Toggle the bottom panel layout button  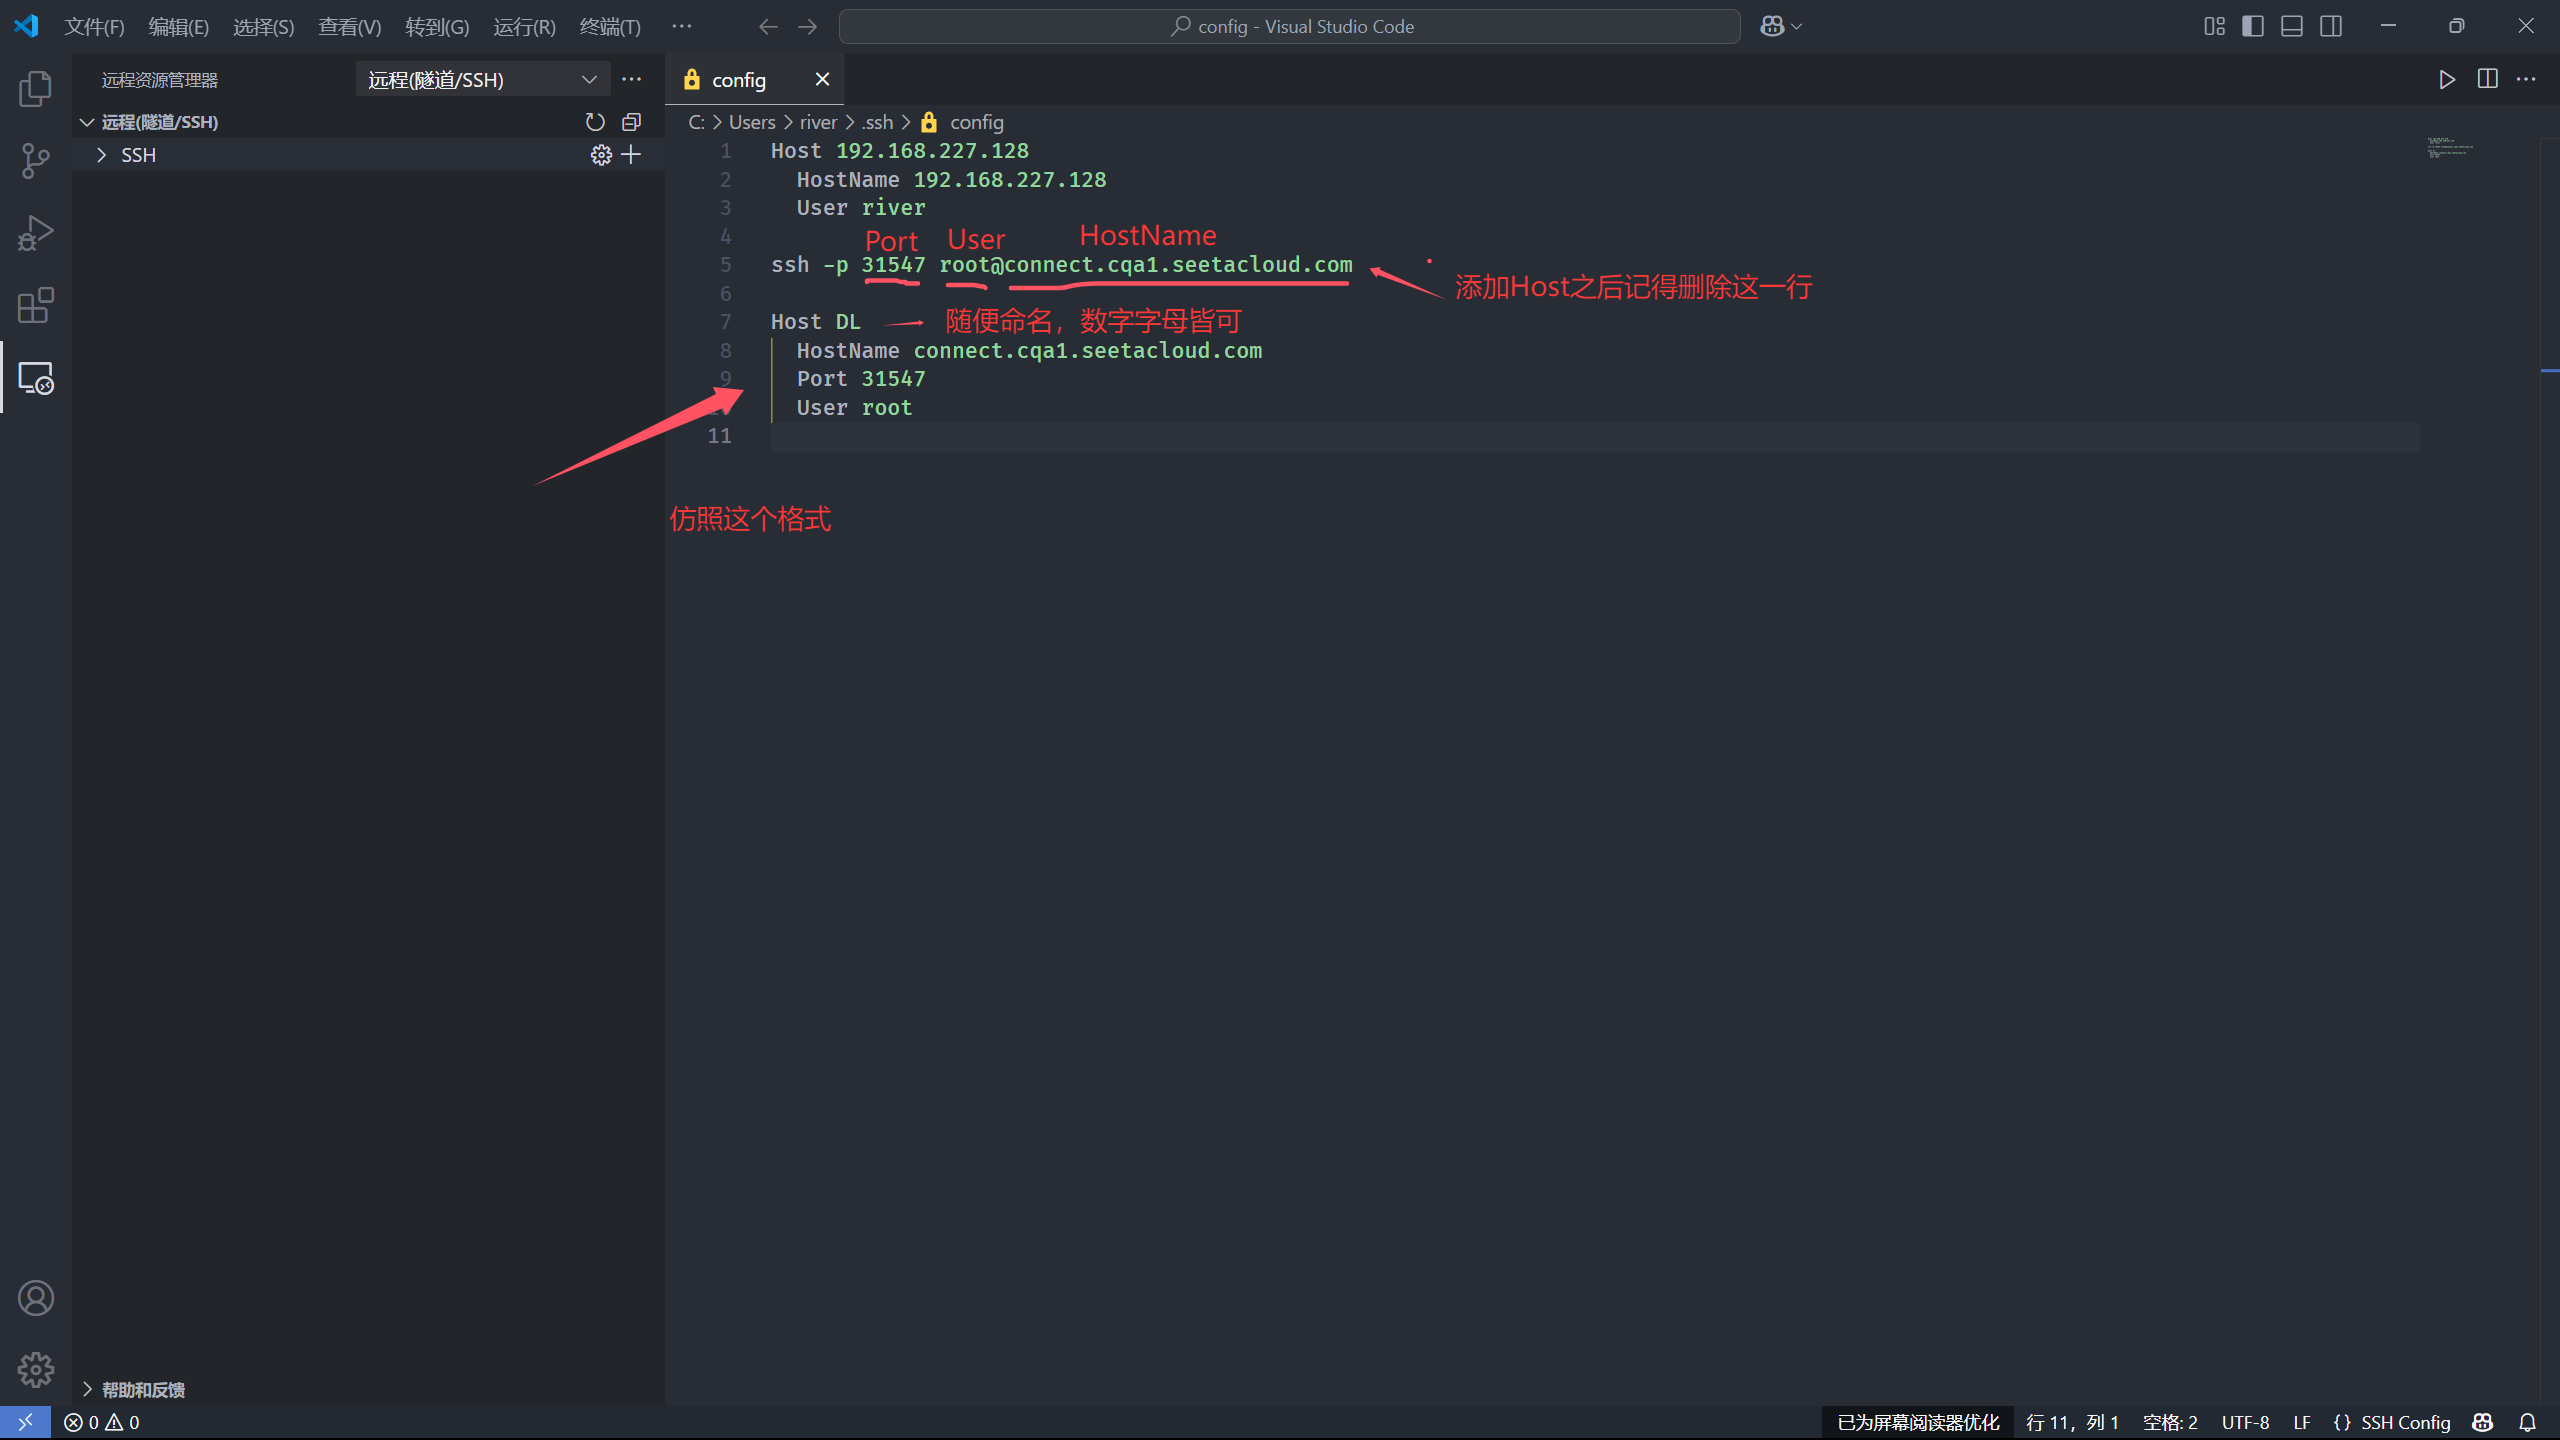2292,27
